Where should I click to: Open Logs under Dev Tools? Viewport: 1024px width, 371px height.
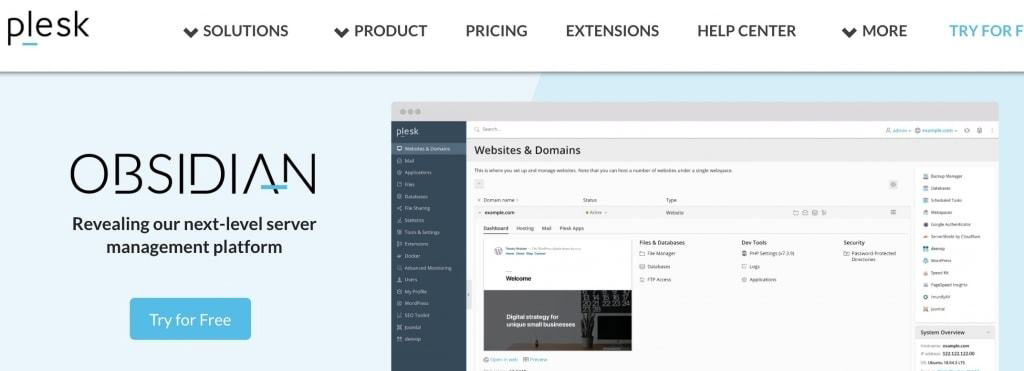coord(750,266)
